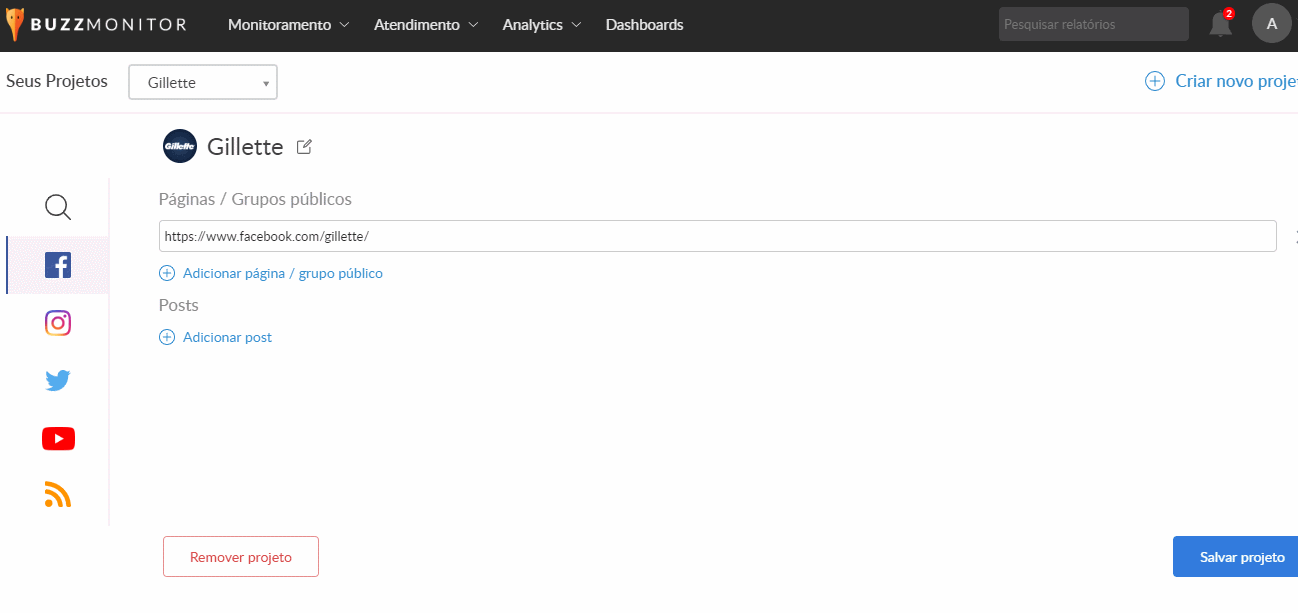Expand the Atendimento menu
Viewport: 1298px width, 613px height.
426,25
